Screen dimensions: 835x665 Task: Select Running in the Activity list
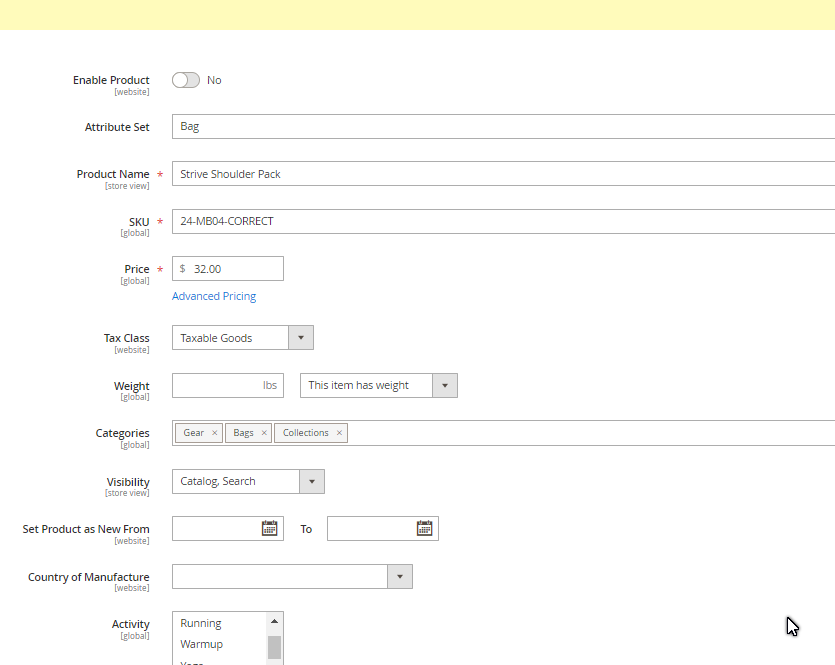click(219, 623)
